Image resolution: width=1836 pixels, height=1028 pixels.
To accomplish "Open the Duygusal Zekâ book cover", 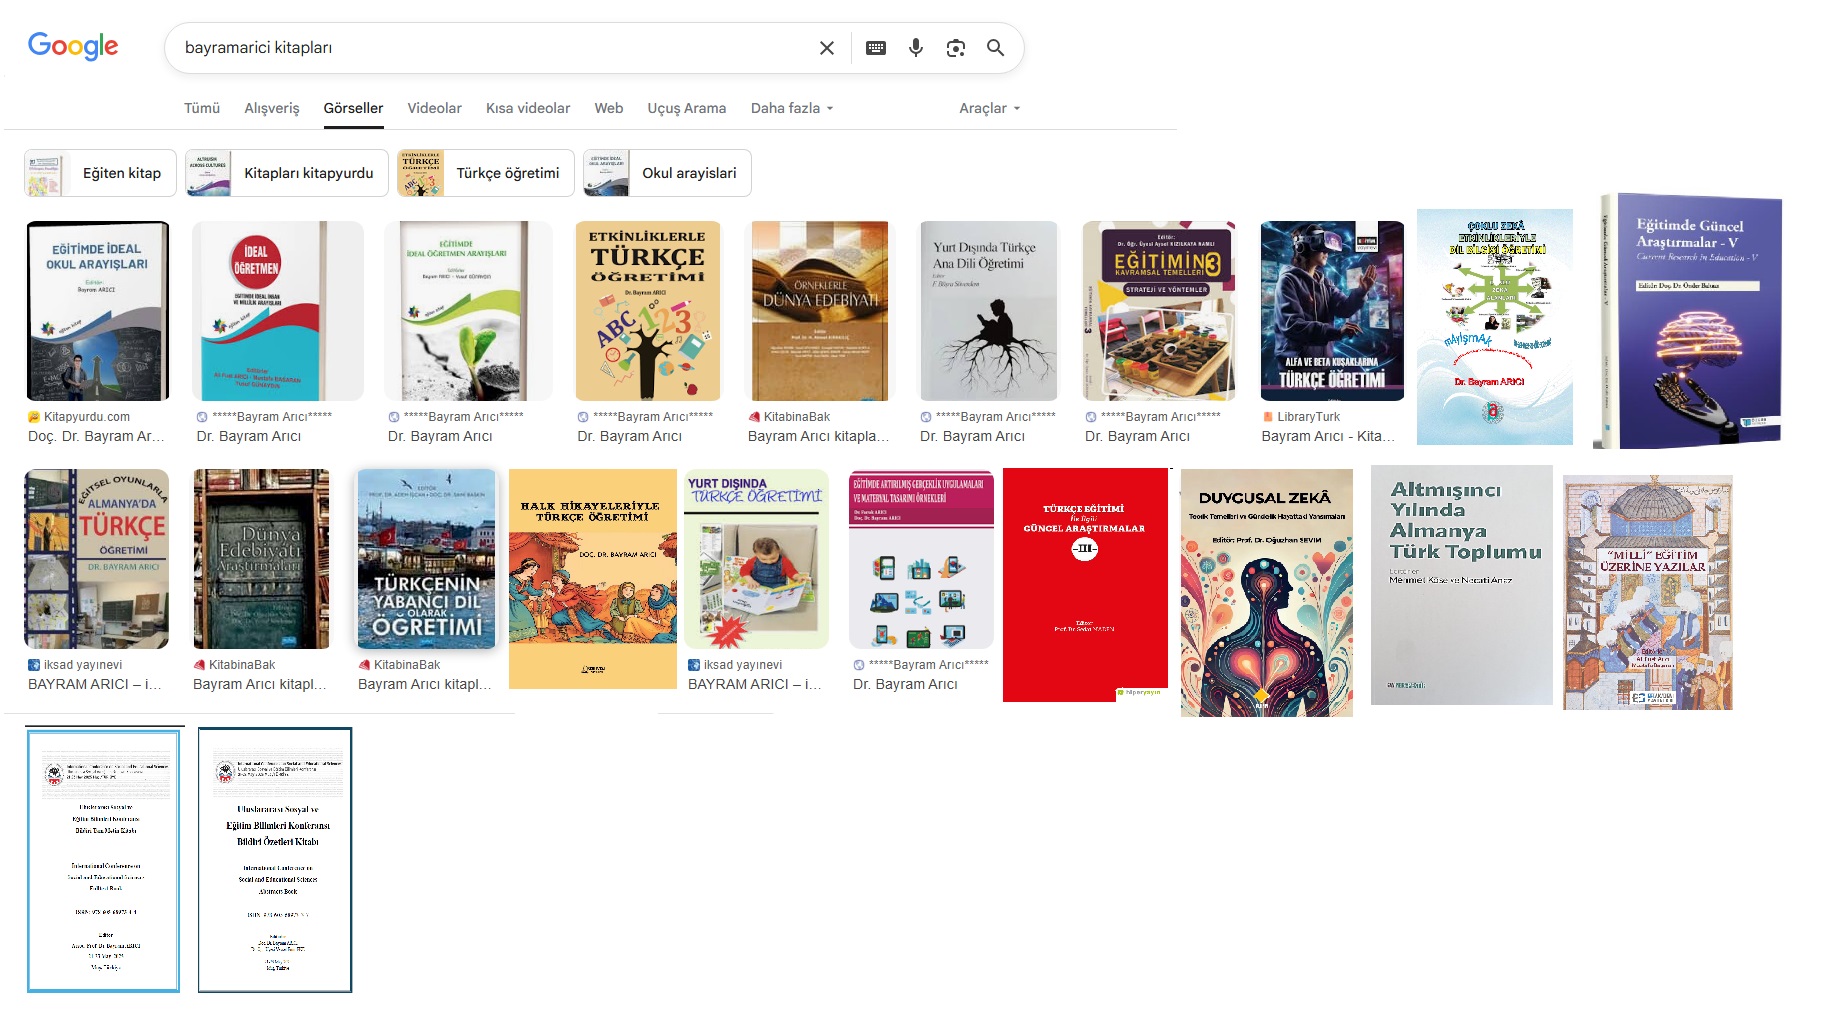I will (x=1266, y=592).
